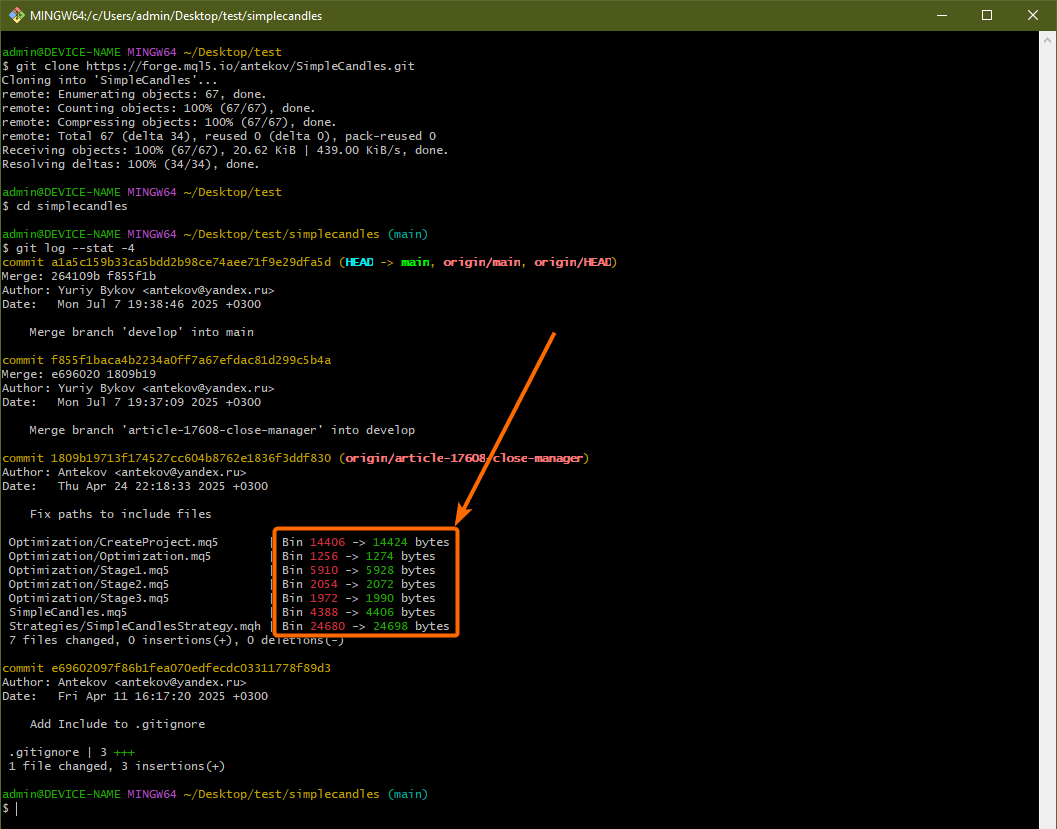The height and width of the screenshot is (829, 1057).
Task: Click the "Receiving objects" progress line
Action: pyautogui.click(x=225, y=150)
